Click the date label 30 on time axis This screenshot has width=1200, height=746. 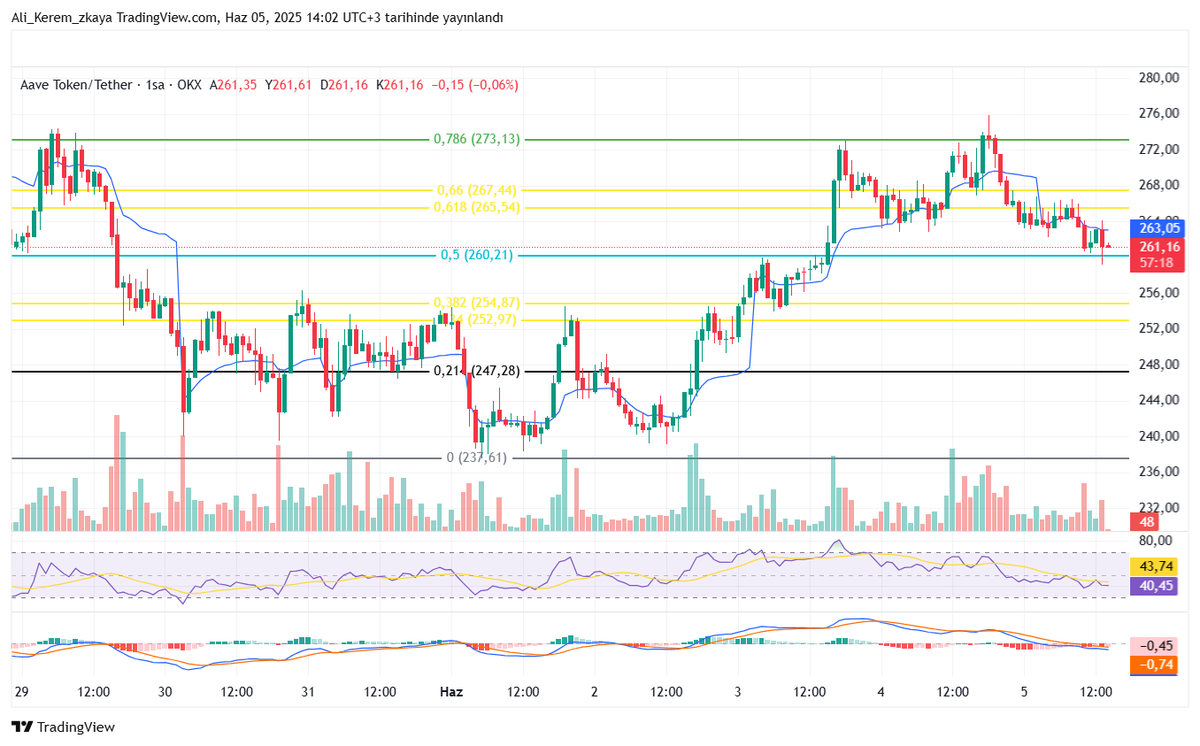(x=165, y=691)
